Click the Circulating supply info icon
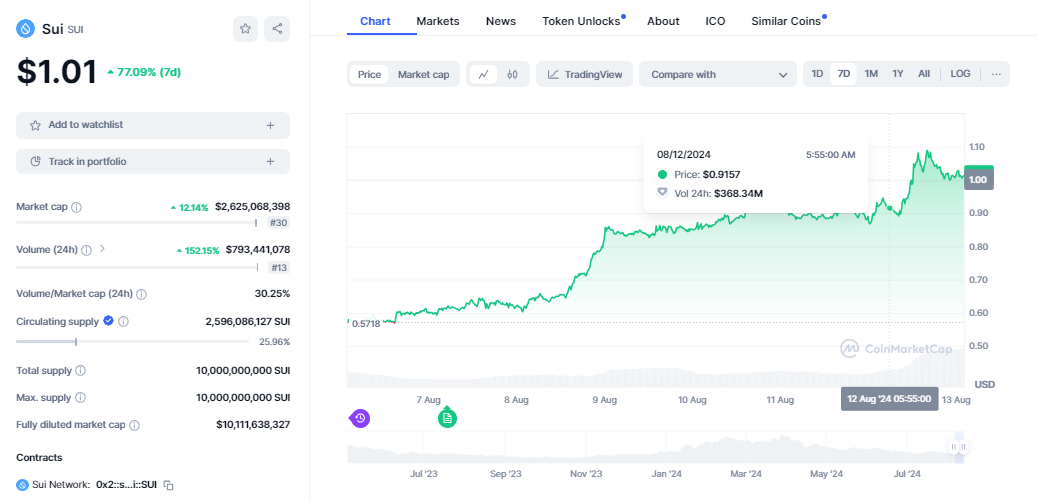1038x501 pixels. pos(123,322)
